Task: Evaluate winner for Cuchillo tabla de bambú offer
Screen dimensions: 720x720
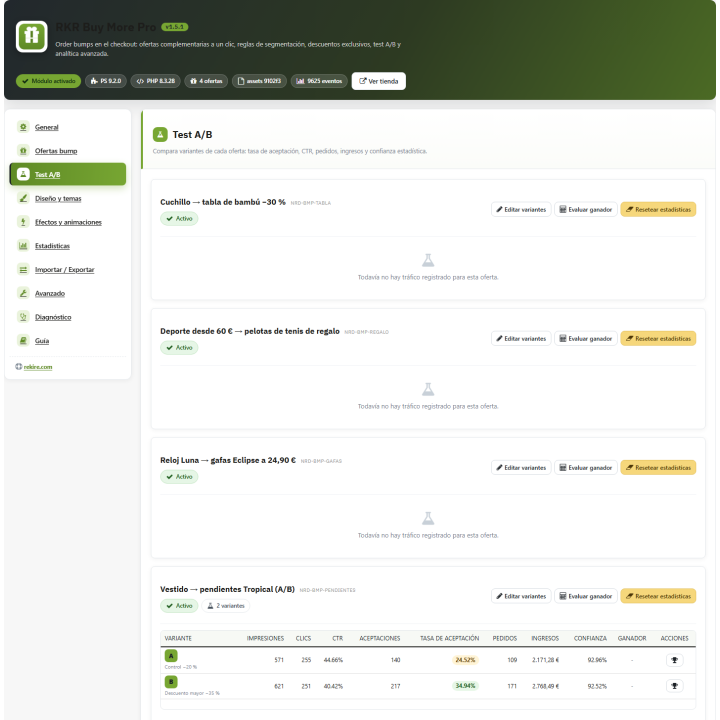Action: pos(585,209)
